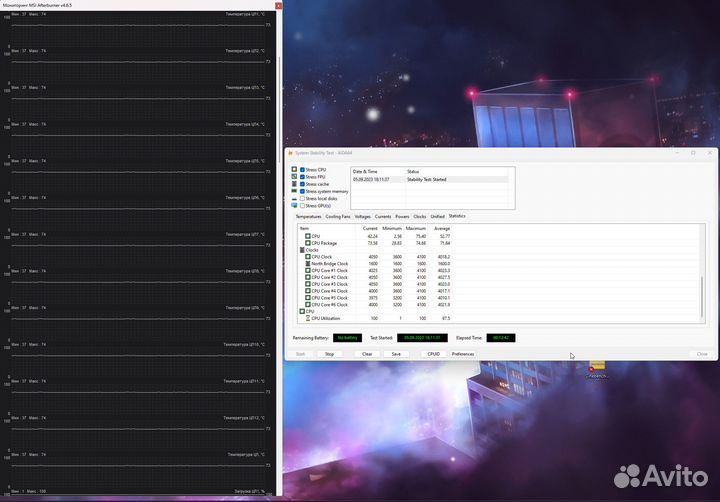
Task: Uncheck the Stress FPU checkbox
Action: (x=302, y=177)
